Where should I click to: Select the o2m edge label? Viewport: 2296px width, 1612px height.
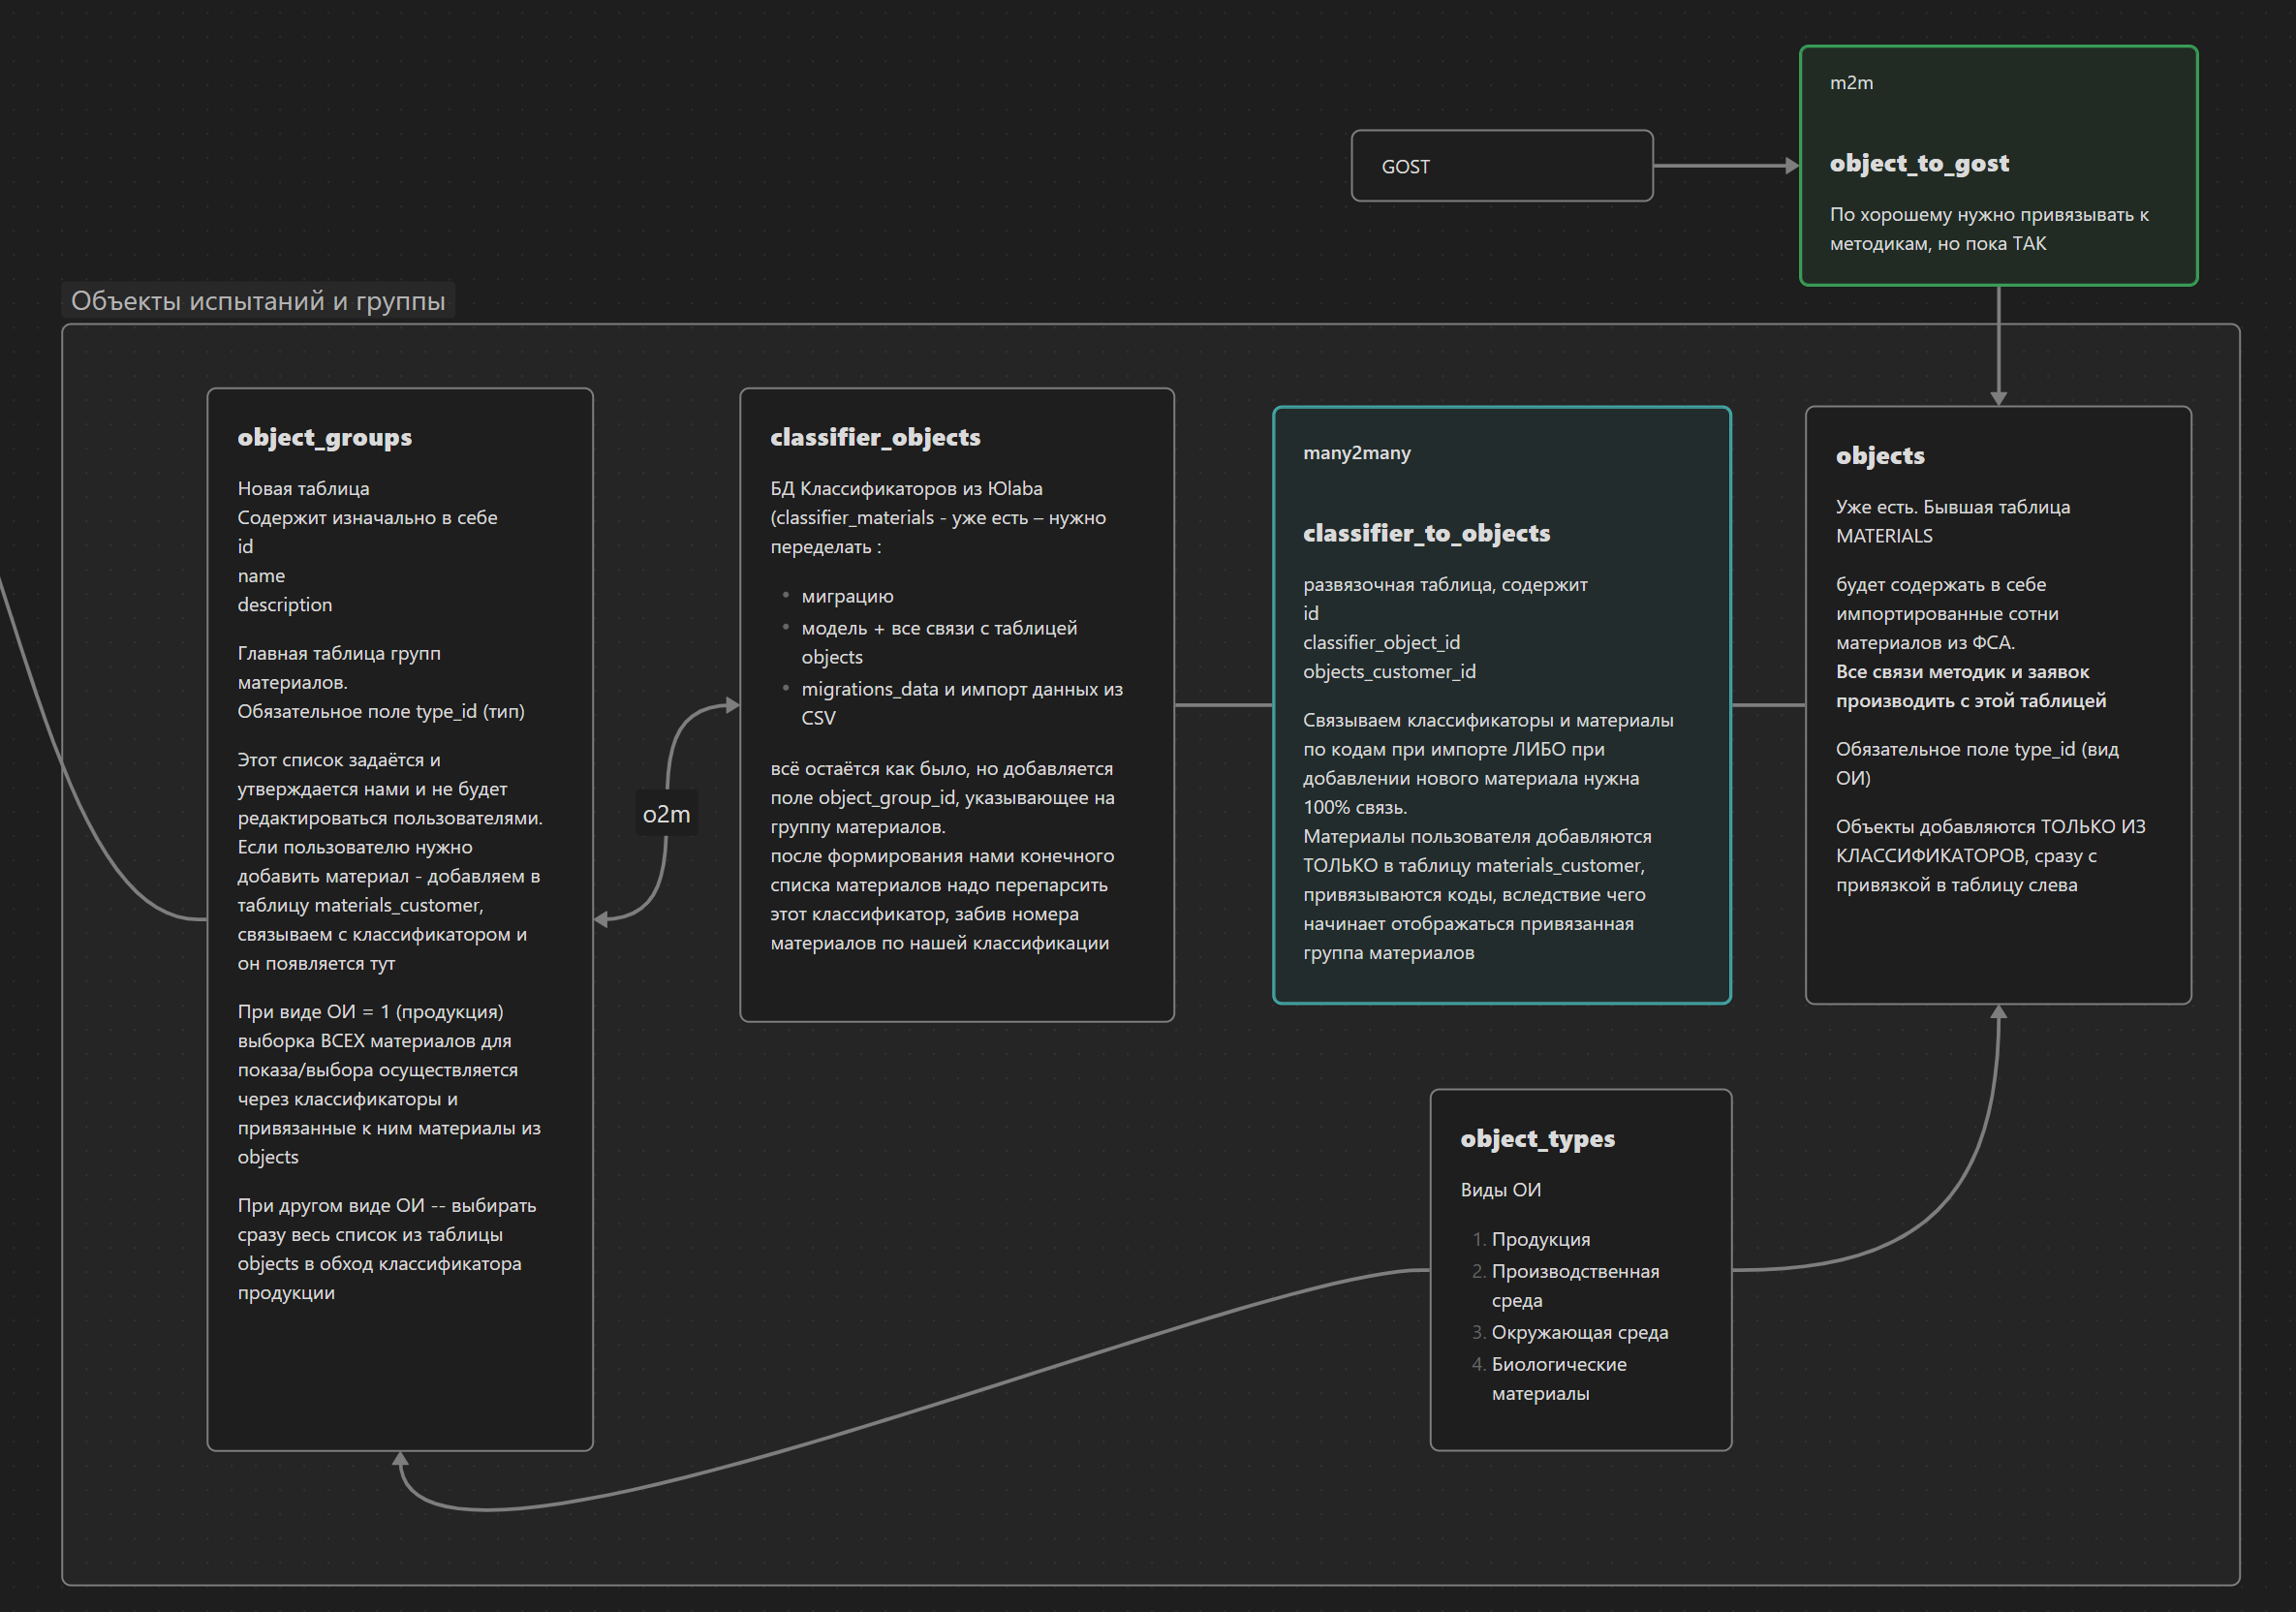click(x=666, y=814)
